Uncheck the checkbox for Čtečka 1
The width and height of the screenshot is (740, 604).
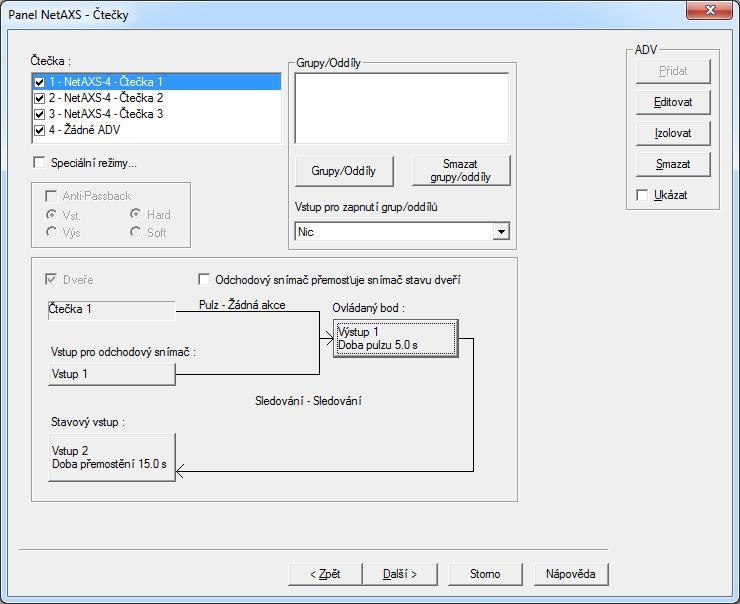click(40, 83)
